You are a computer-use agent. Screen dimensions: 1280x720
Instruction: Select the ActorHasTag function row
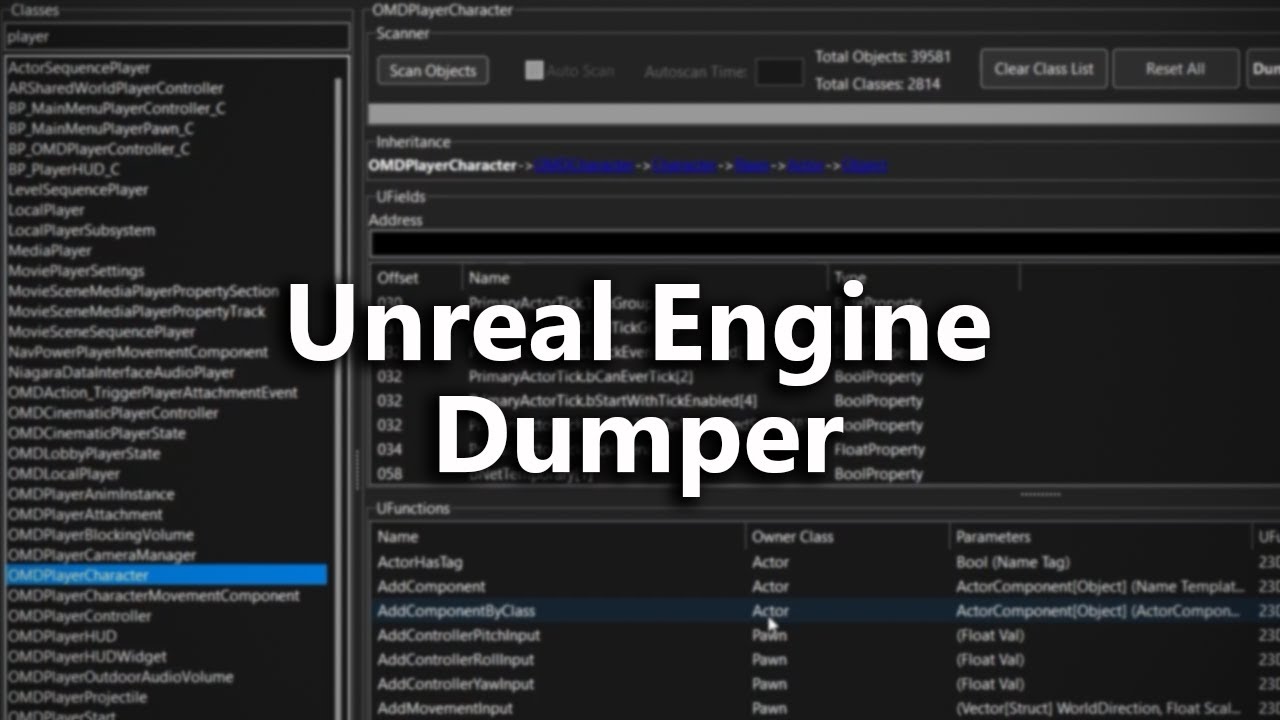[x=825, y=563]
